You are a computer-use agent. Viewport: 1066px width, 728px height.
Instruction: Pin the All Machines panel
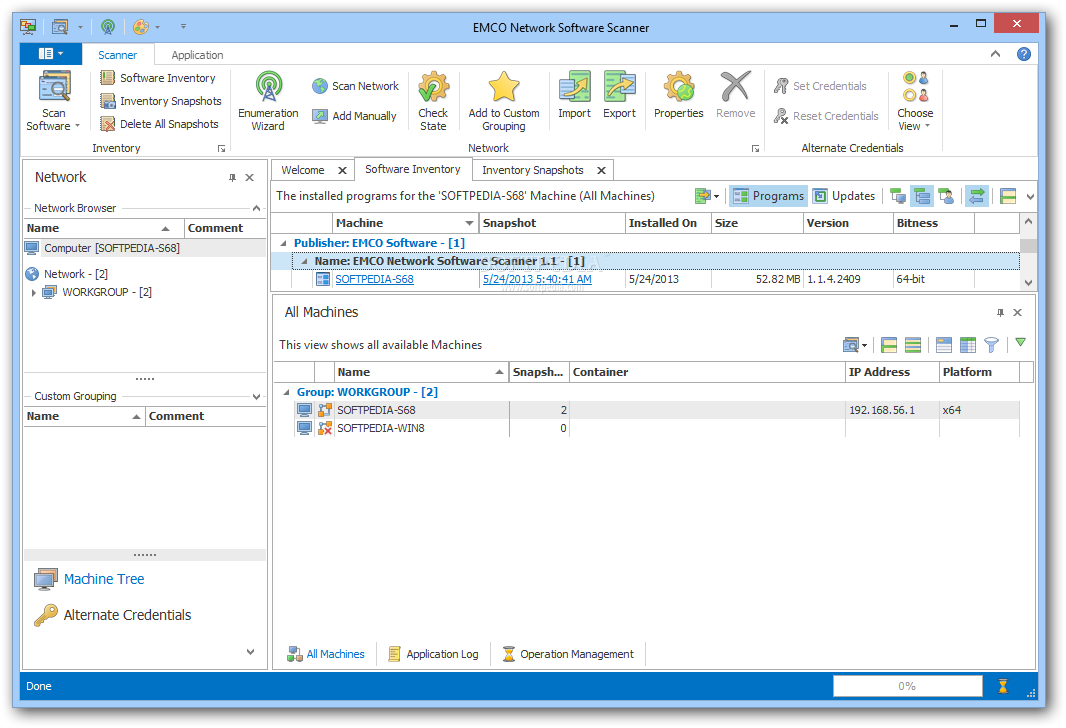1000,313
